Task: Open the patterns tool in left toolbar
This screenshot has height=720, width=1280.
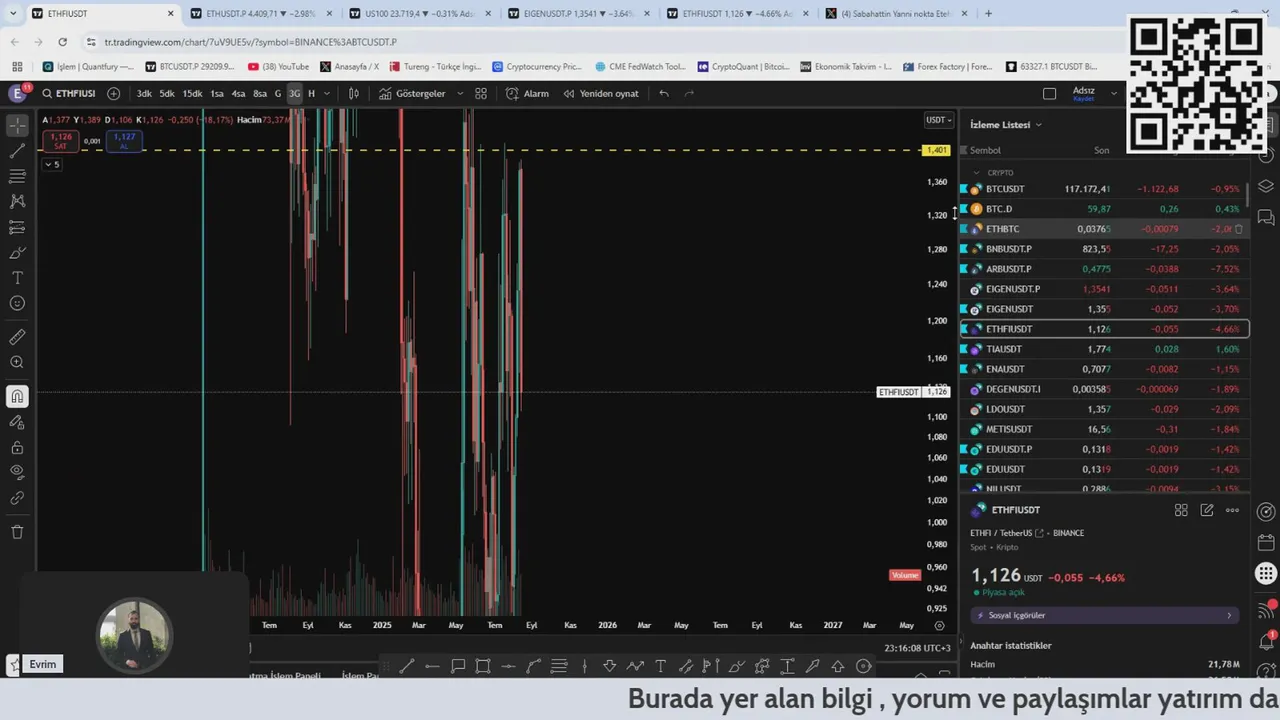Action: (17, 201)
